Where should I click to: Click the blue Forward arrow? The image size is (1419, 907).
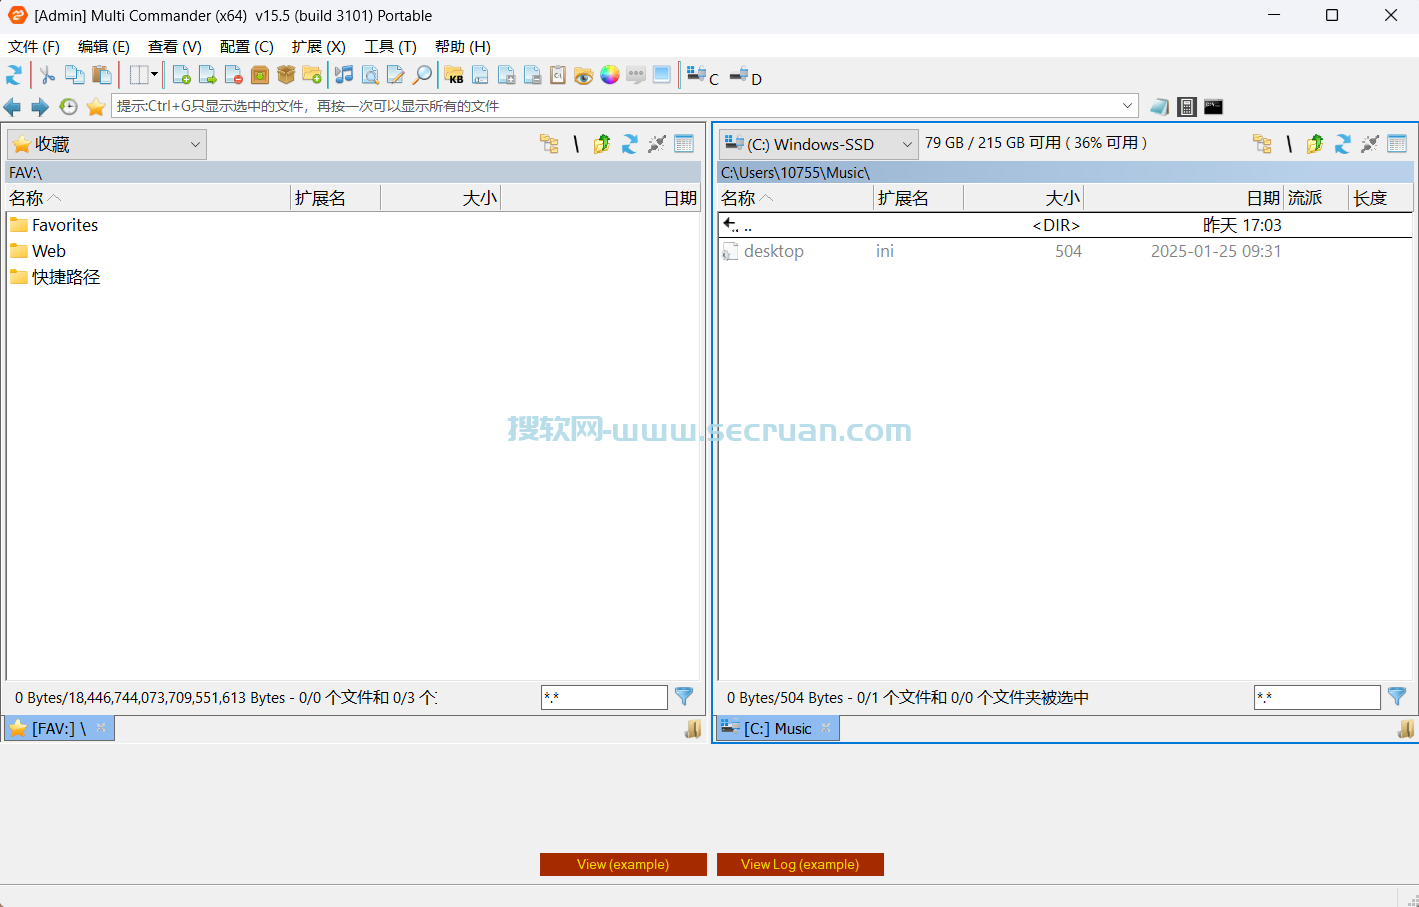[40, 106]
